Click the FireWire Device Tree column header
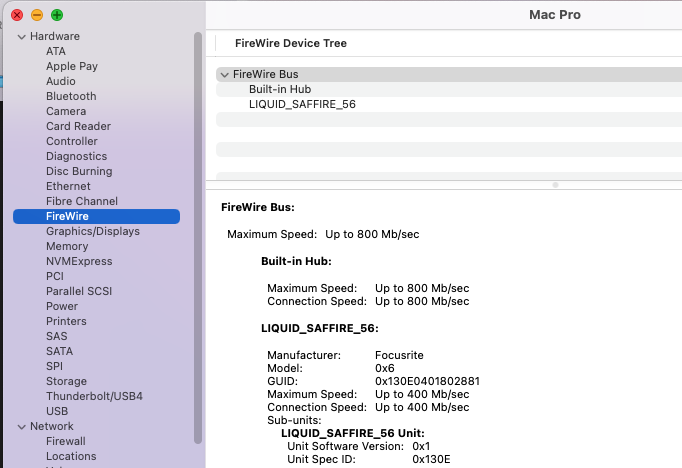The width and height of the screenshot is (682, 468). point(291,43)
